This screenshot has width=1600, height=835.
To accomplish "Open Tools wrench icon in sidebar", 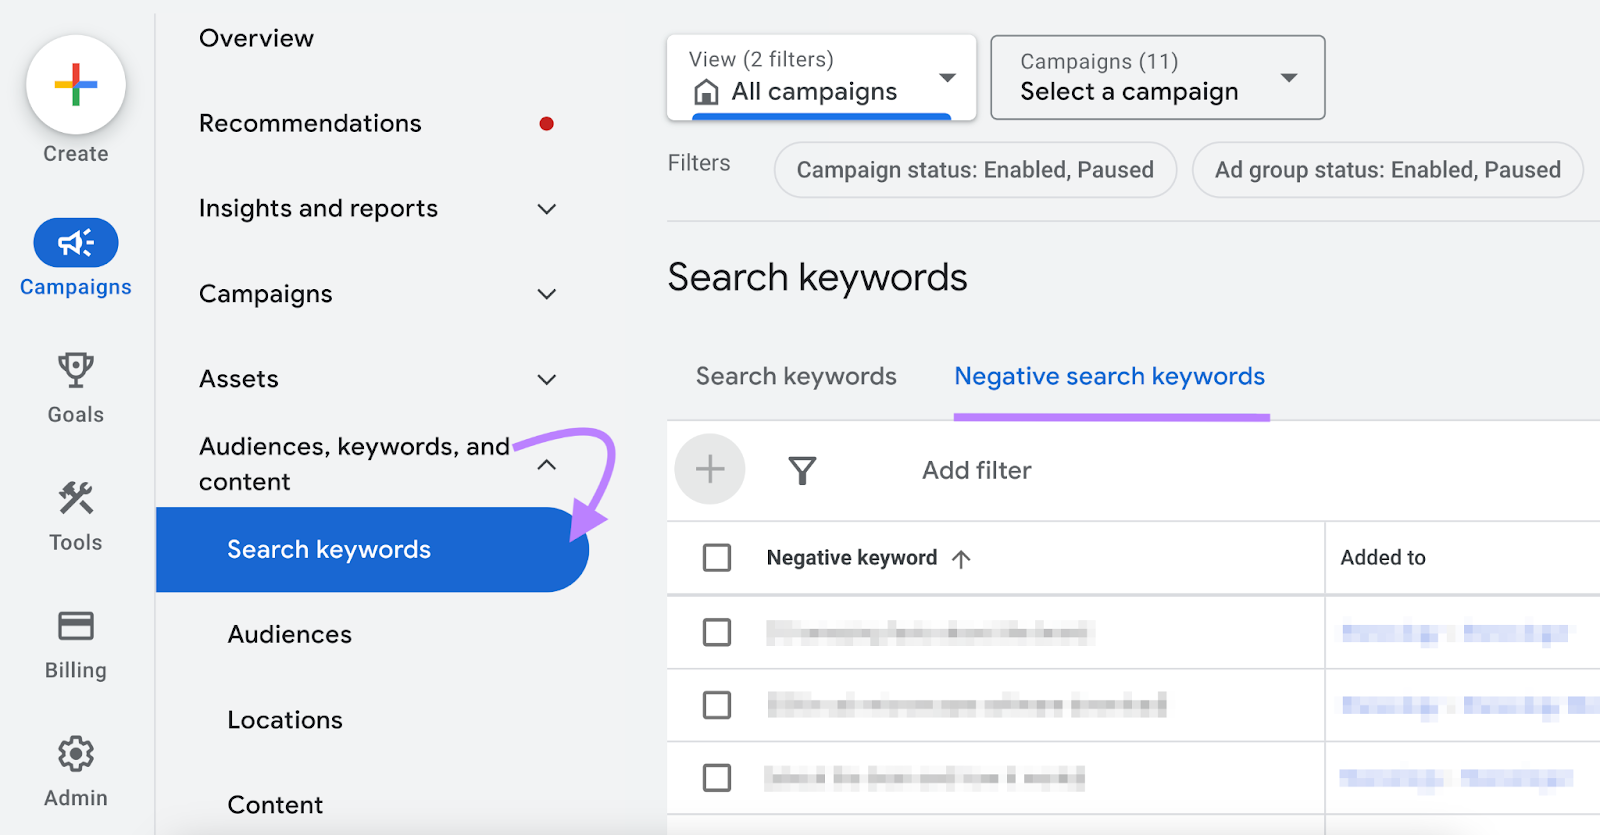I will click(76, 498).
